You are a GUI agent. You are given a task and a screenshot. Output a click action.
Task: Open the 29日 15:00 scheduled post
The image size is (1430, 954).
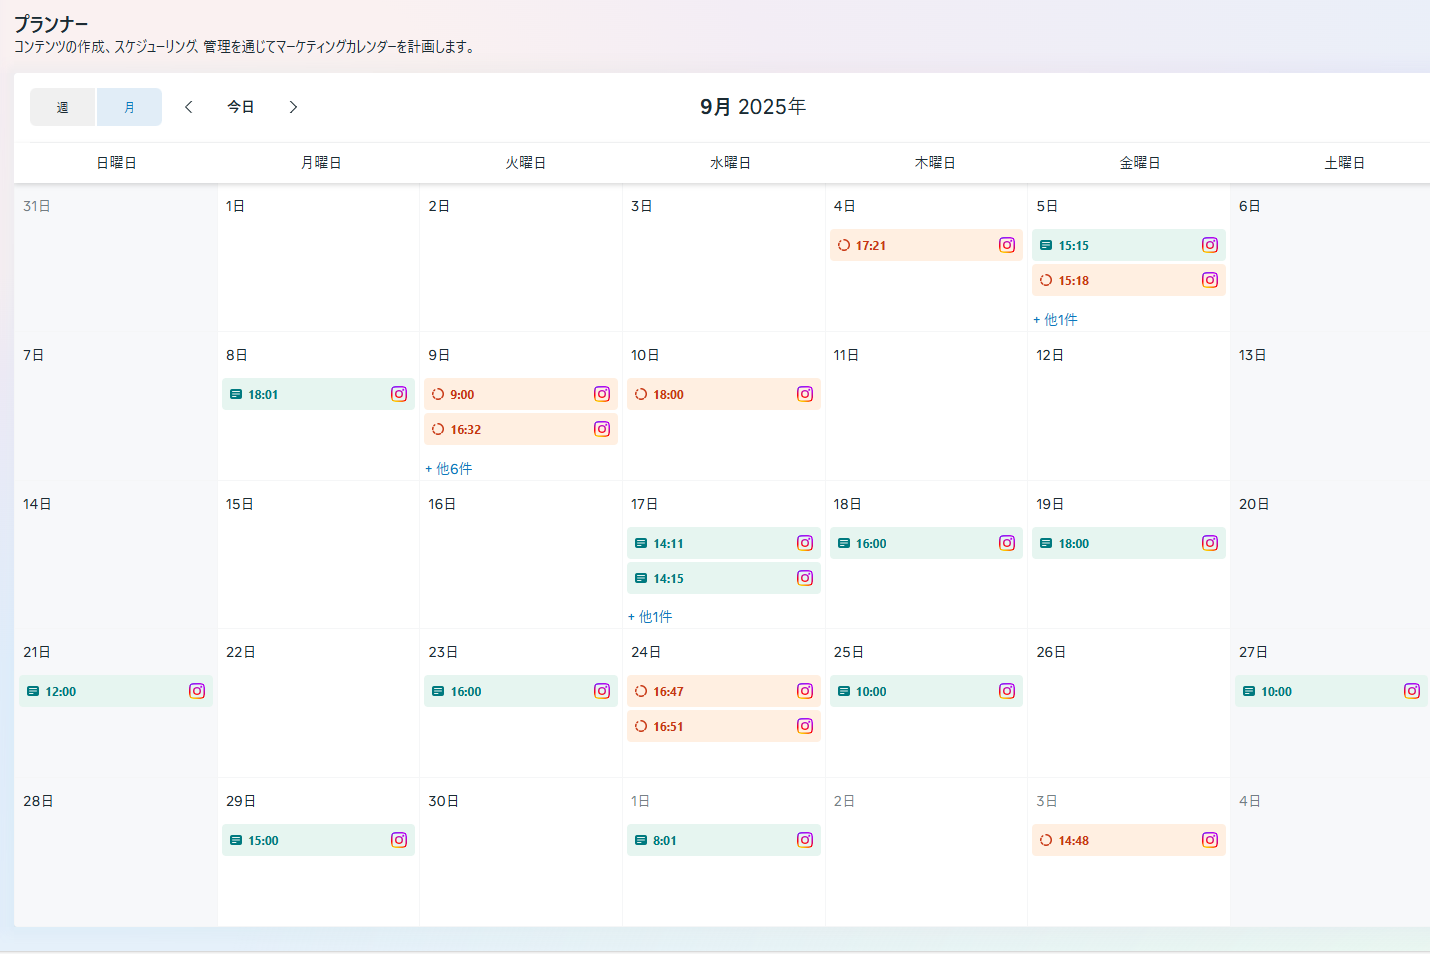pos(305,840)
